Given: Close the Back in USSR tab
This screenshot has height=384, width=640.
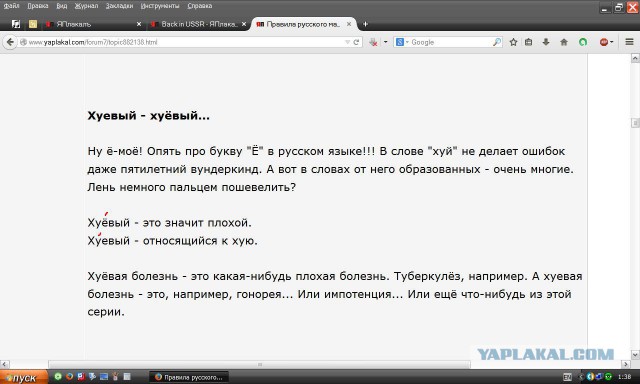Looking at the screenshot, I should 244,24.
